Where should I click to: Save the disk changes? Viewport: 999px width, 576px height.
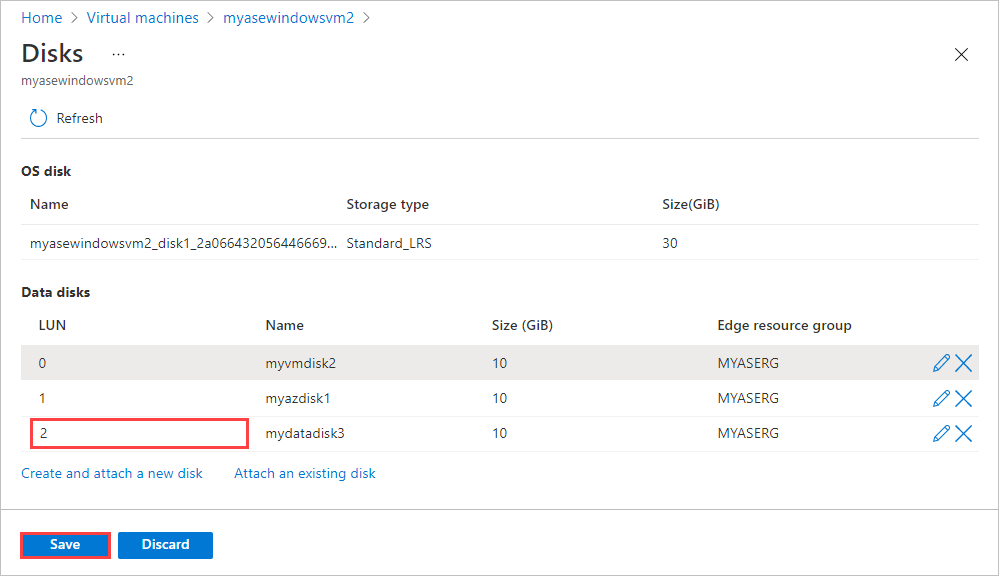[x=65, y=545]
